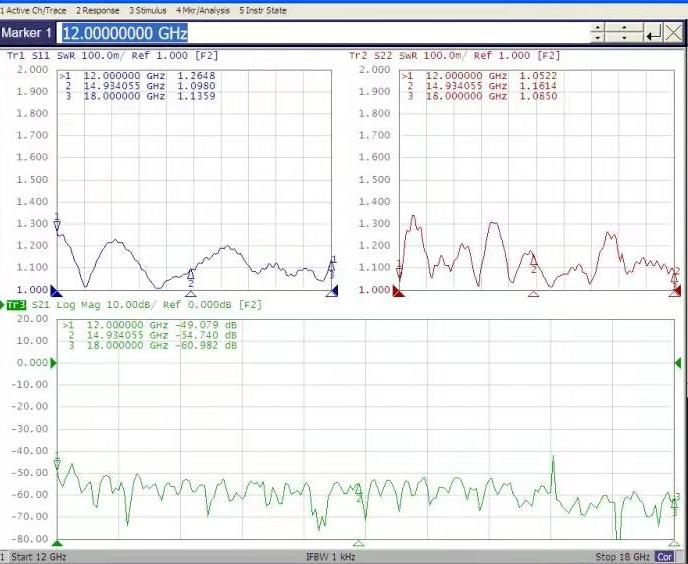Image resolution: width=688 pixels, height=564 pixels.
Task: Open the Instr State menu
Action: click(262, 10)
